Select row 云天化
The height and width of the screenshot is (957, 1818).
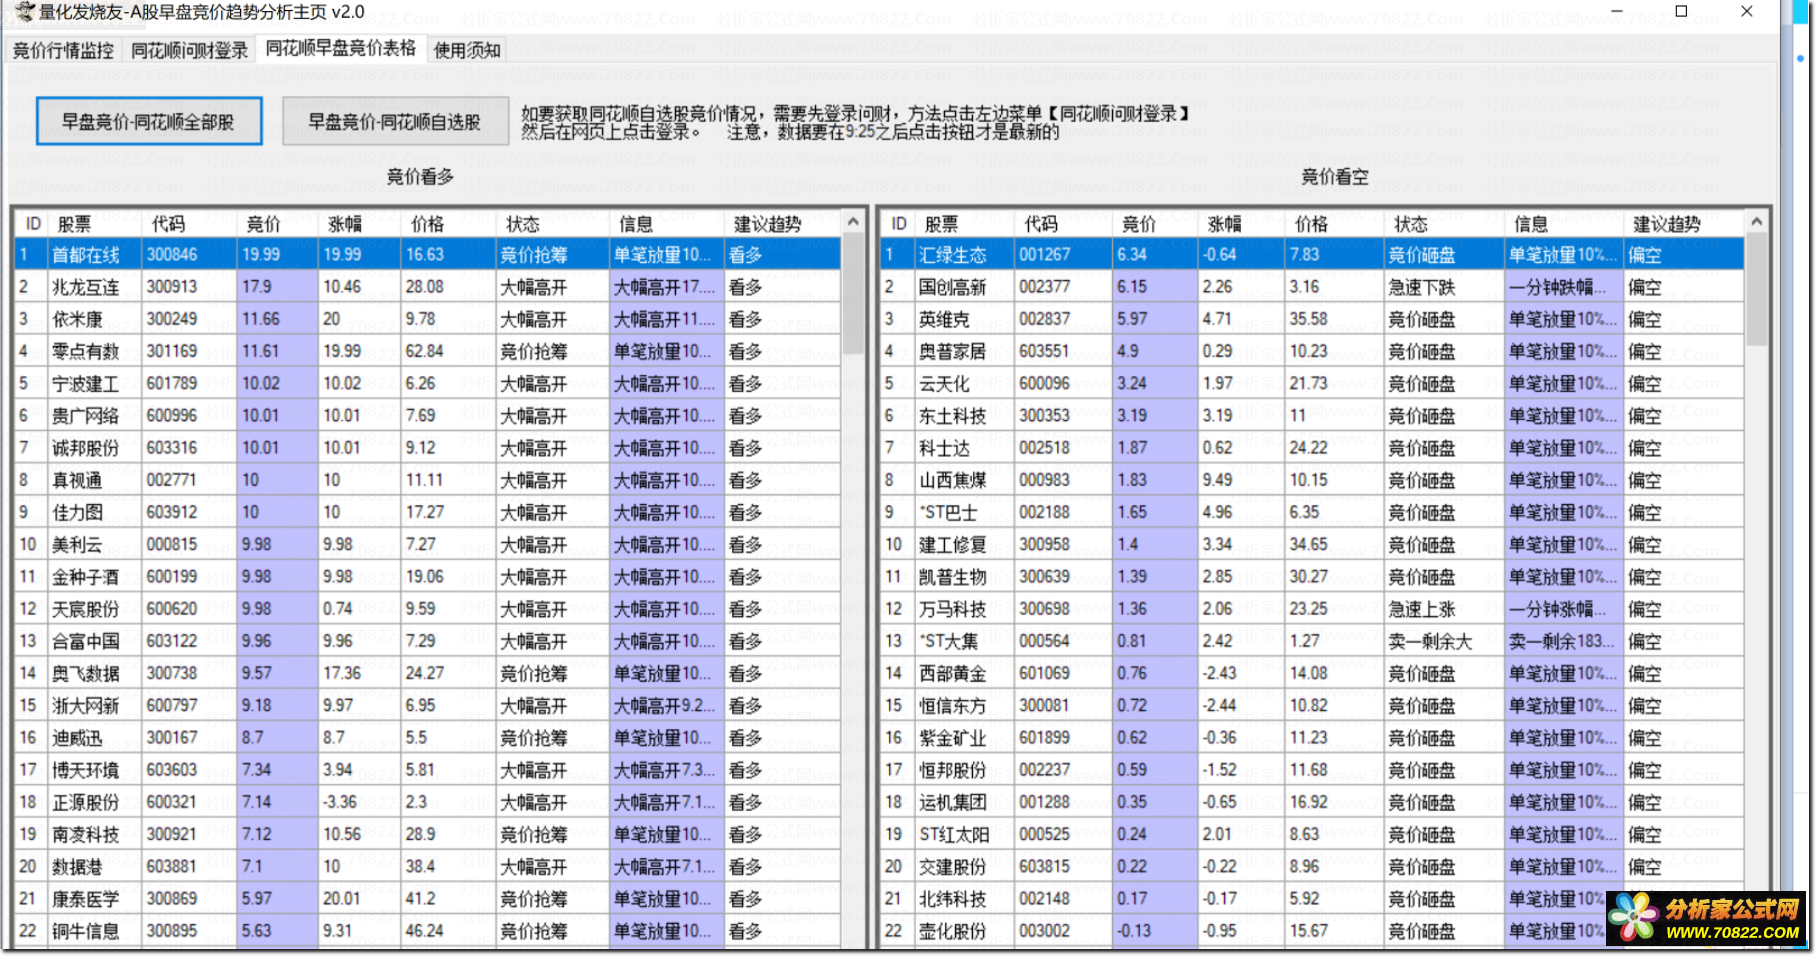[1312, 384]
